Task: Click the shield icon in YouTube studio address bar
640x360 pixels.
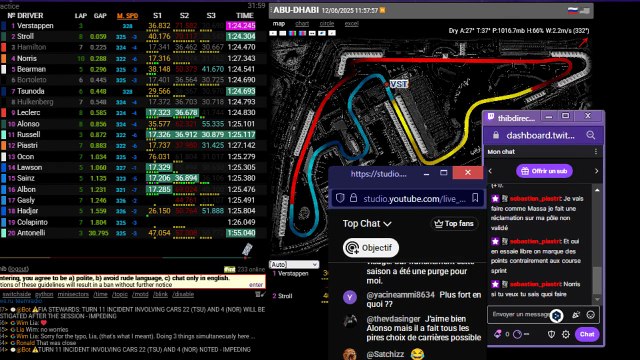Action: click(x=340, y=198)
